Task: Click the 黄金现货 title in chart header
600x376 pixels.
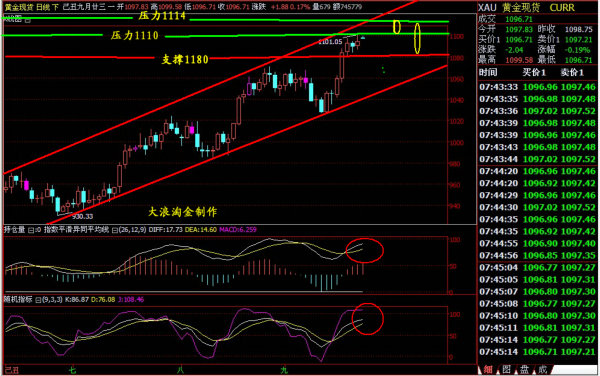Action: click(x=19, y=7)
